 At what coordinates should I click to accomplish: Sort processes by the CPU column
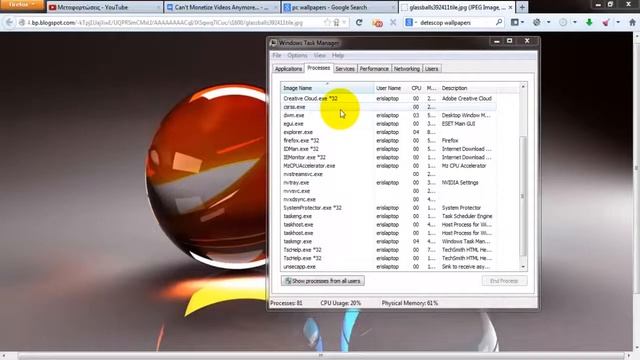[x=416, y=88]
